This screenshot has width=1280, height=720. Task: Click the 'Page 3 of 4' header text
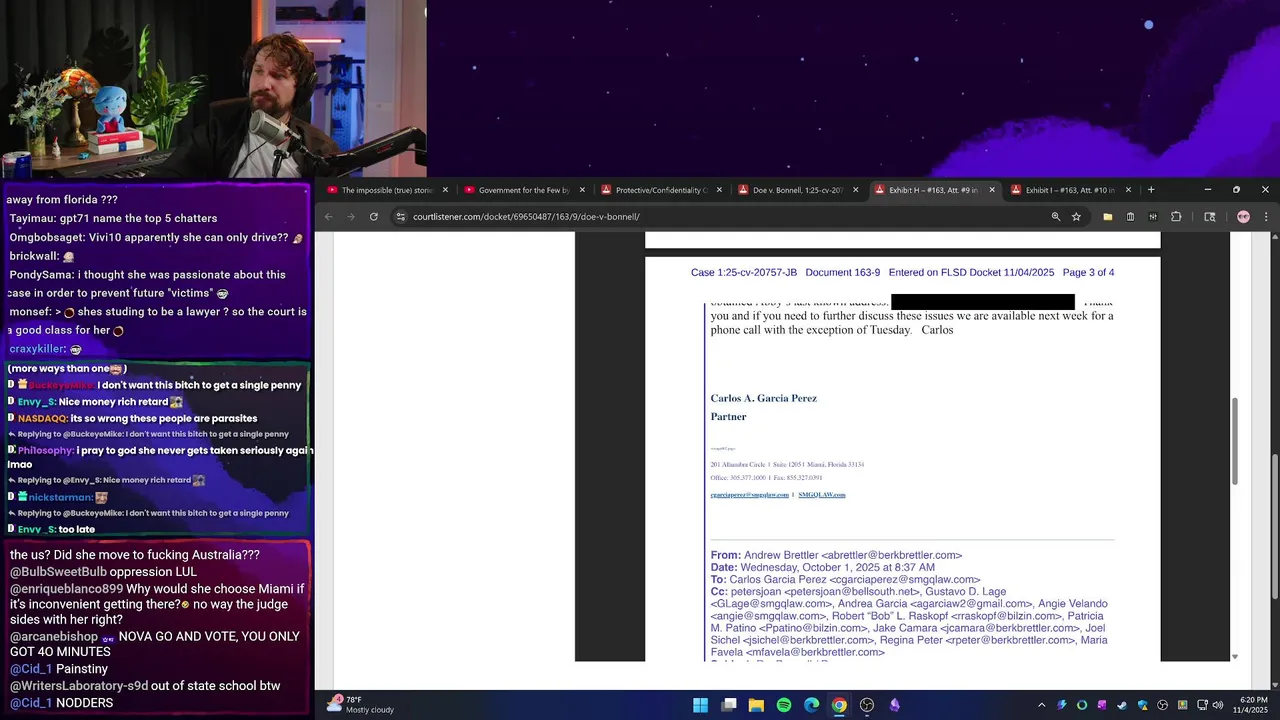tap(1088, 272)
